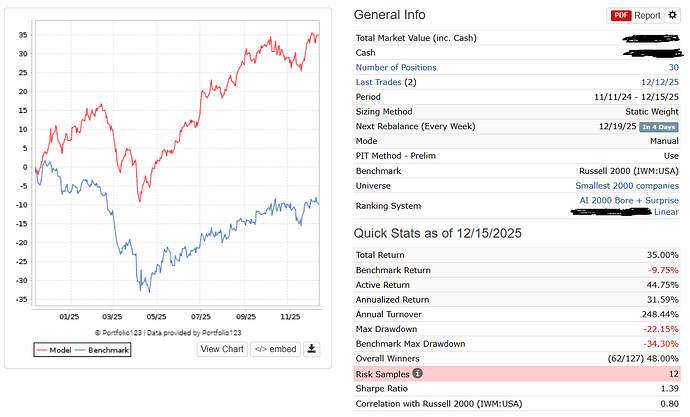Click the View Chart button
This screenshot has width=690, height=417.
tap(222, 349)
